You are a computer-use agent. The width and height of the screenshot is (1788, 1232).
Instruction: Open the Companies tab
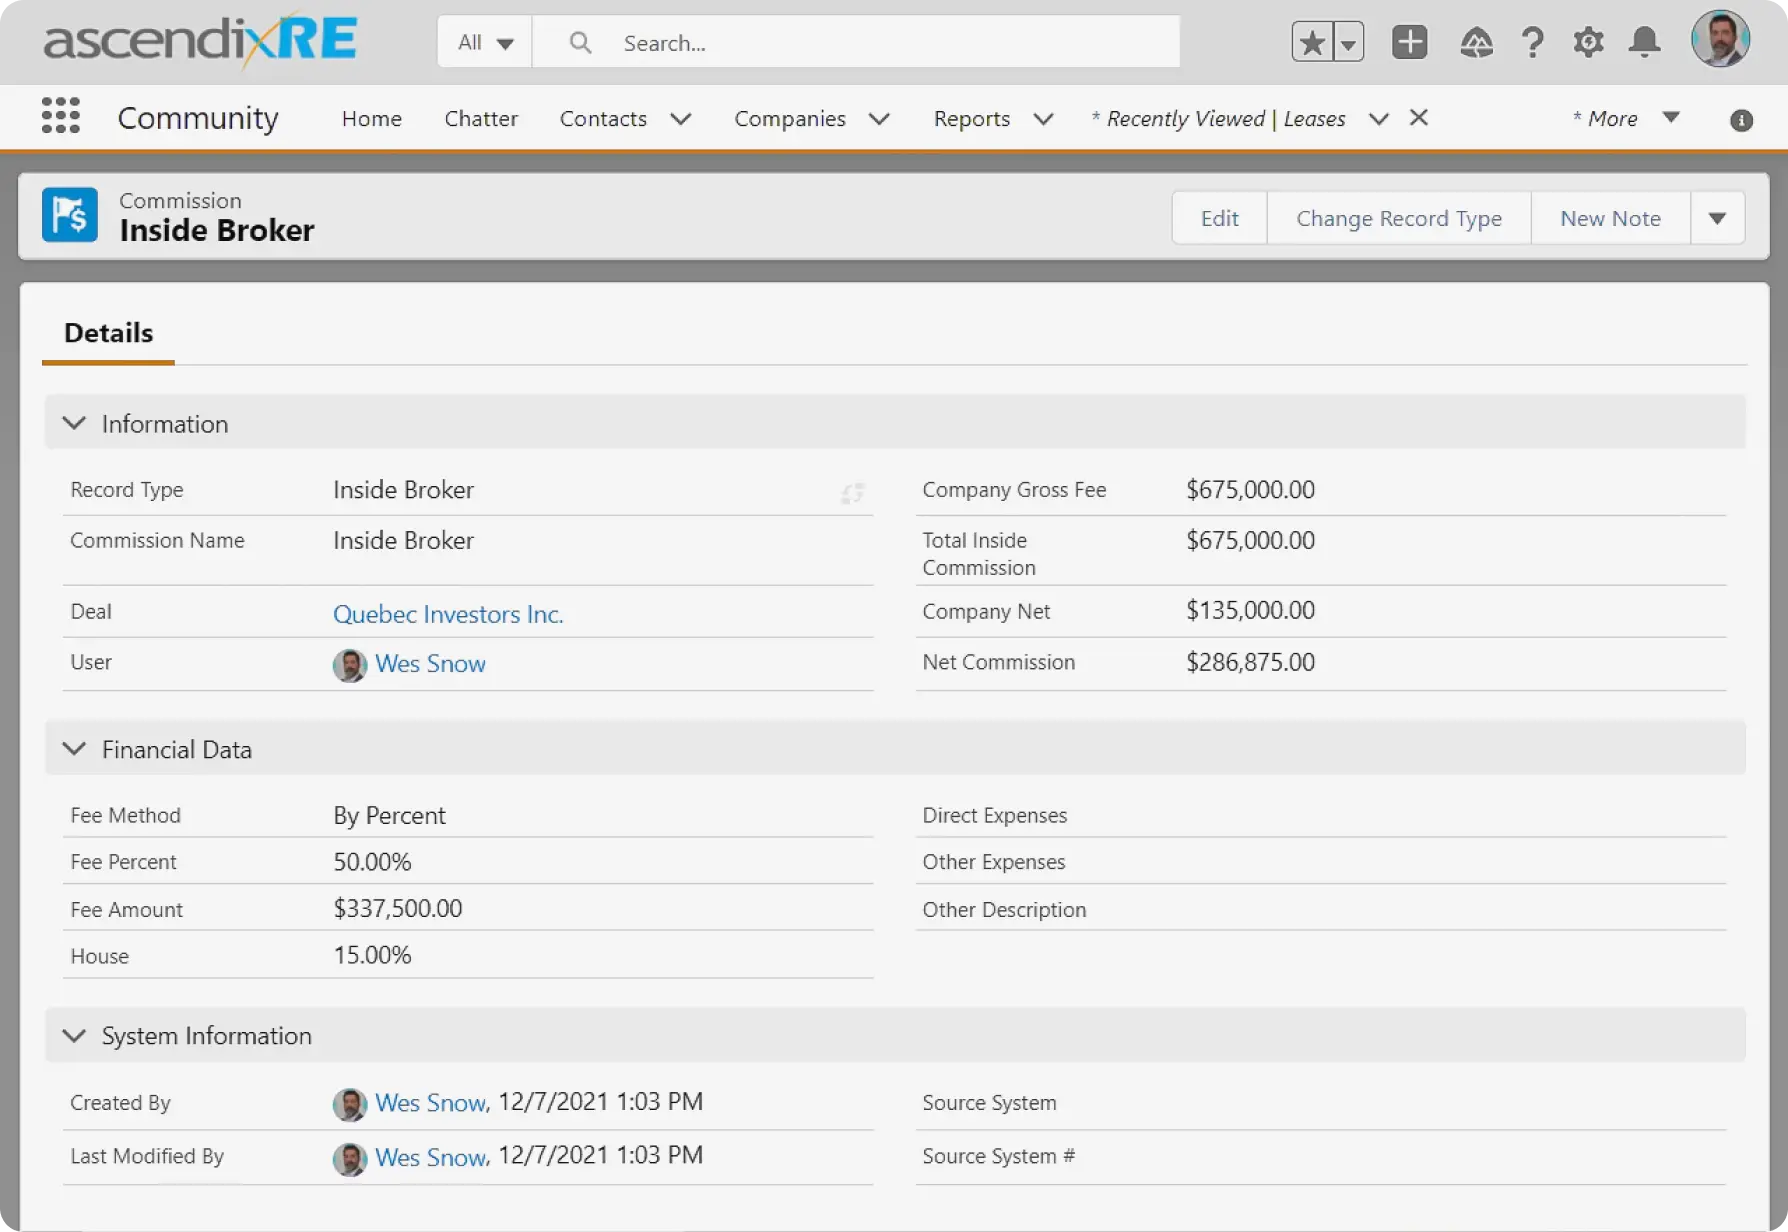(x=790, y=118)
